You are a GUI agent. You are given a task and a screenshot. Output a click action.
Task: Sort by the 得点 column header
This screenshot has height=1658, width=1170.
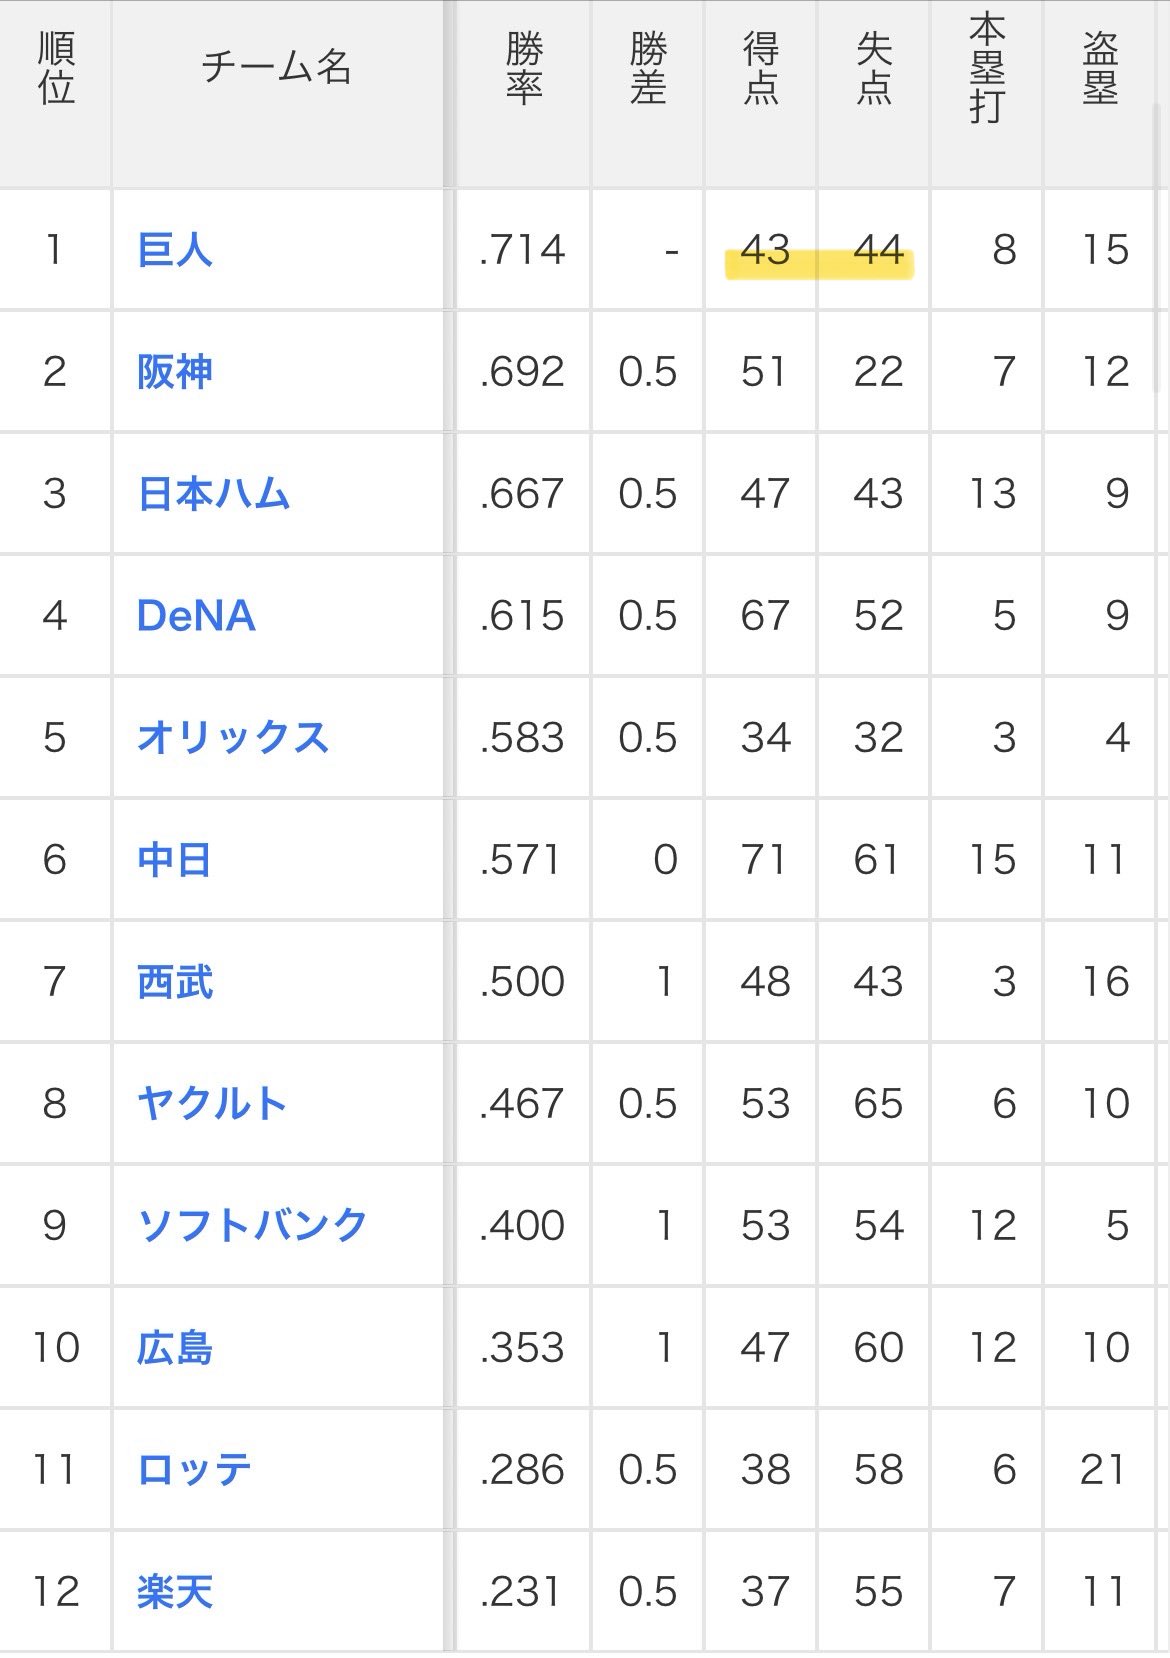761,68
